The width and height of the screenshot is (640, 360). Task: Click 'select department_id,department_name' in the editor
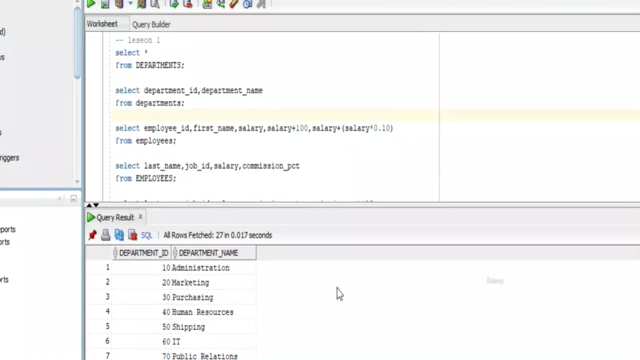[x=189, y=91]
